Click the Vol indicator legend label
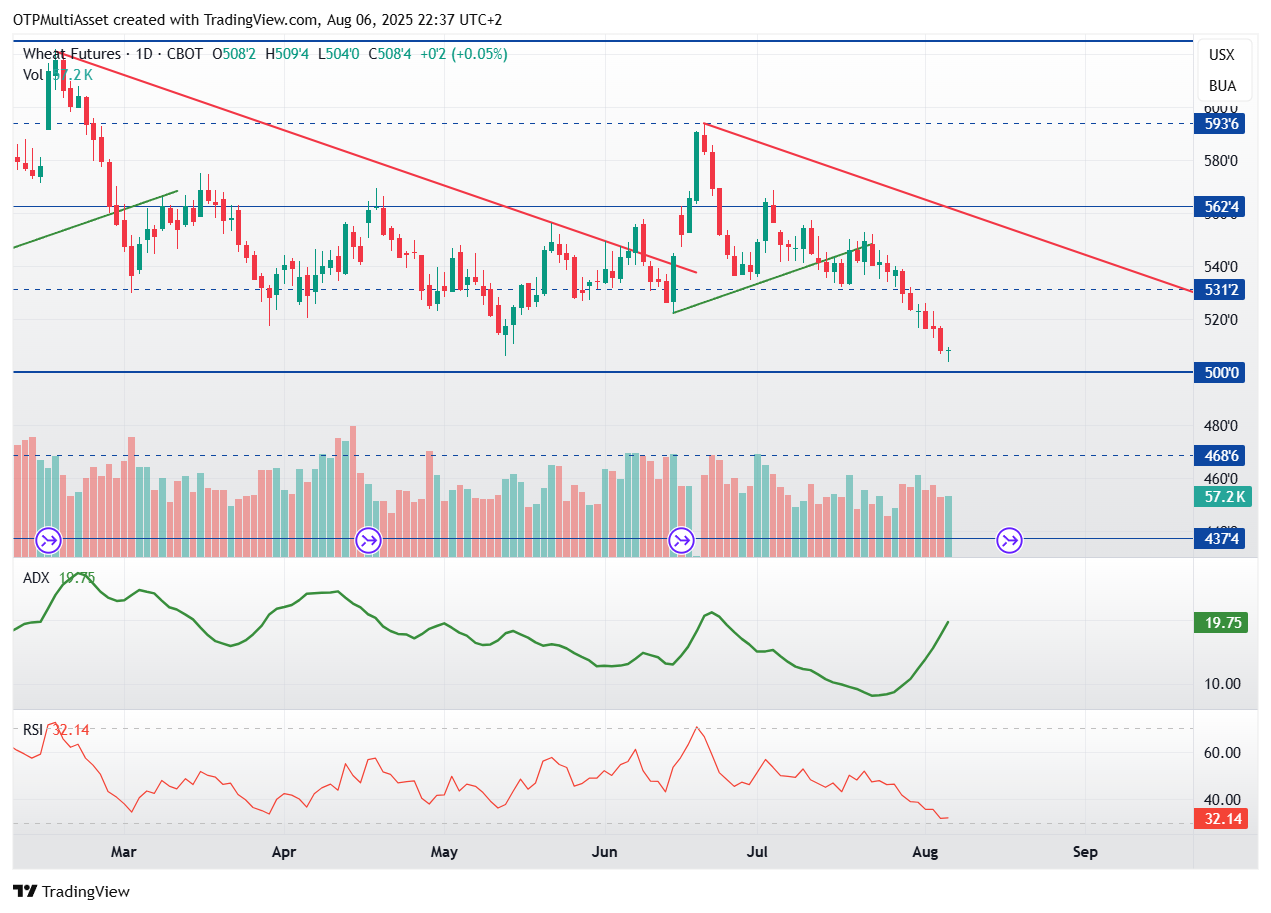The image size is (1271, 913). click(33, 74)
